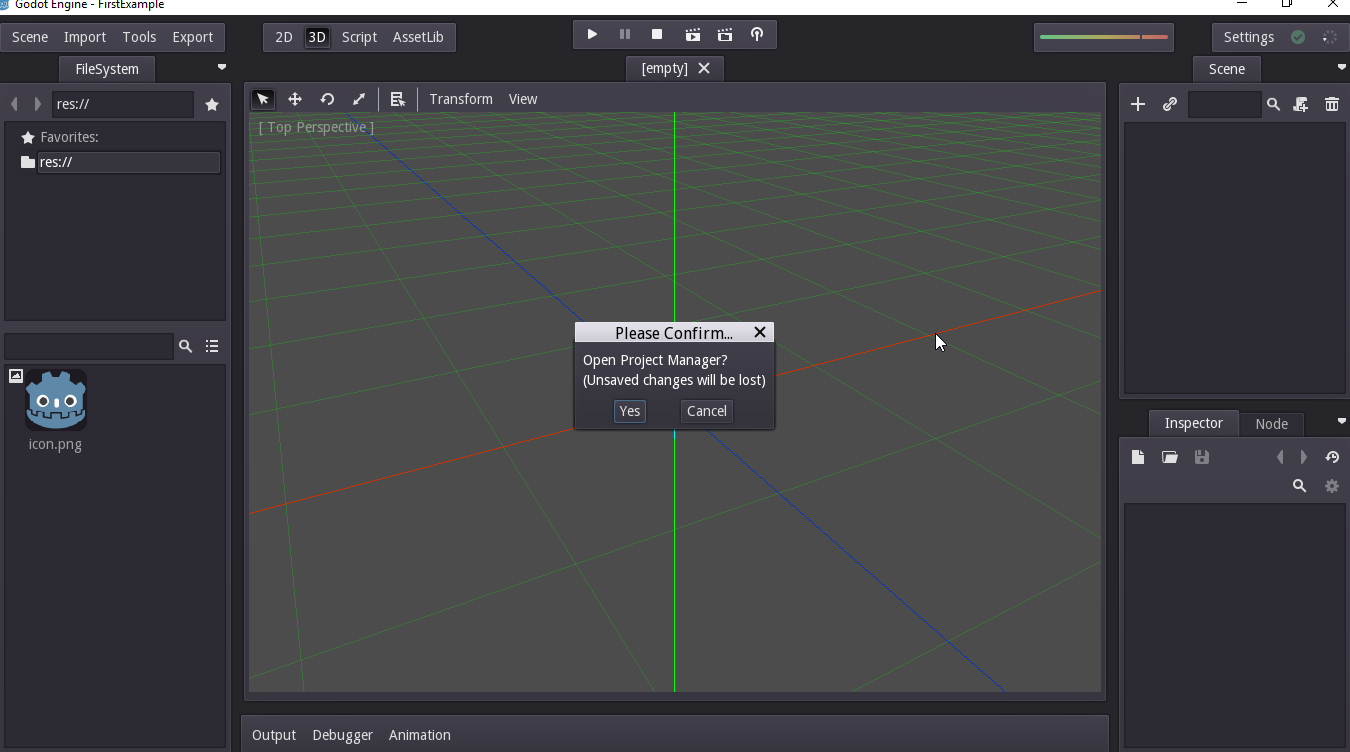Open the debug options icon
Screen dimensions: 1350x752
pos(757,35)
